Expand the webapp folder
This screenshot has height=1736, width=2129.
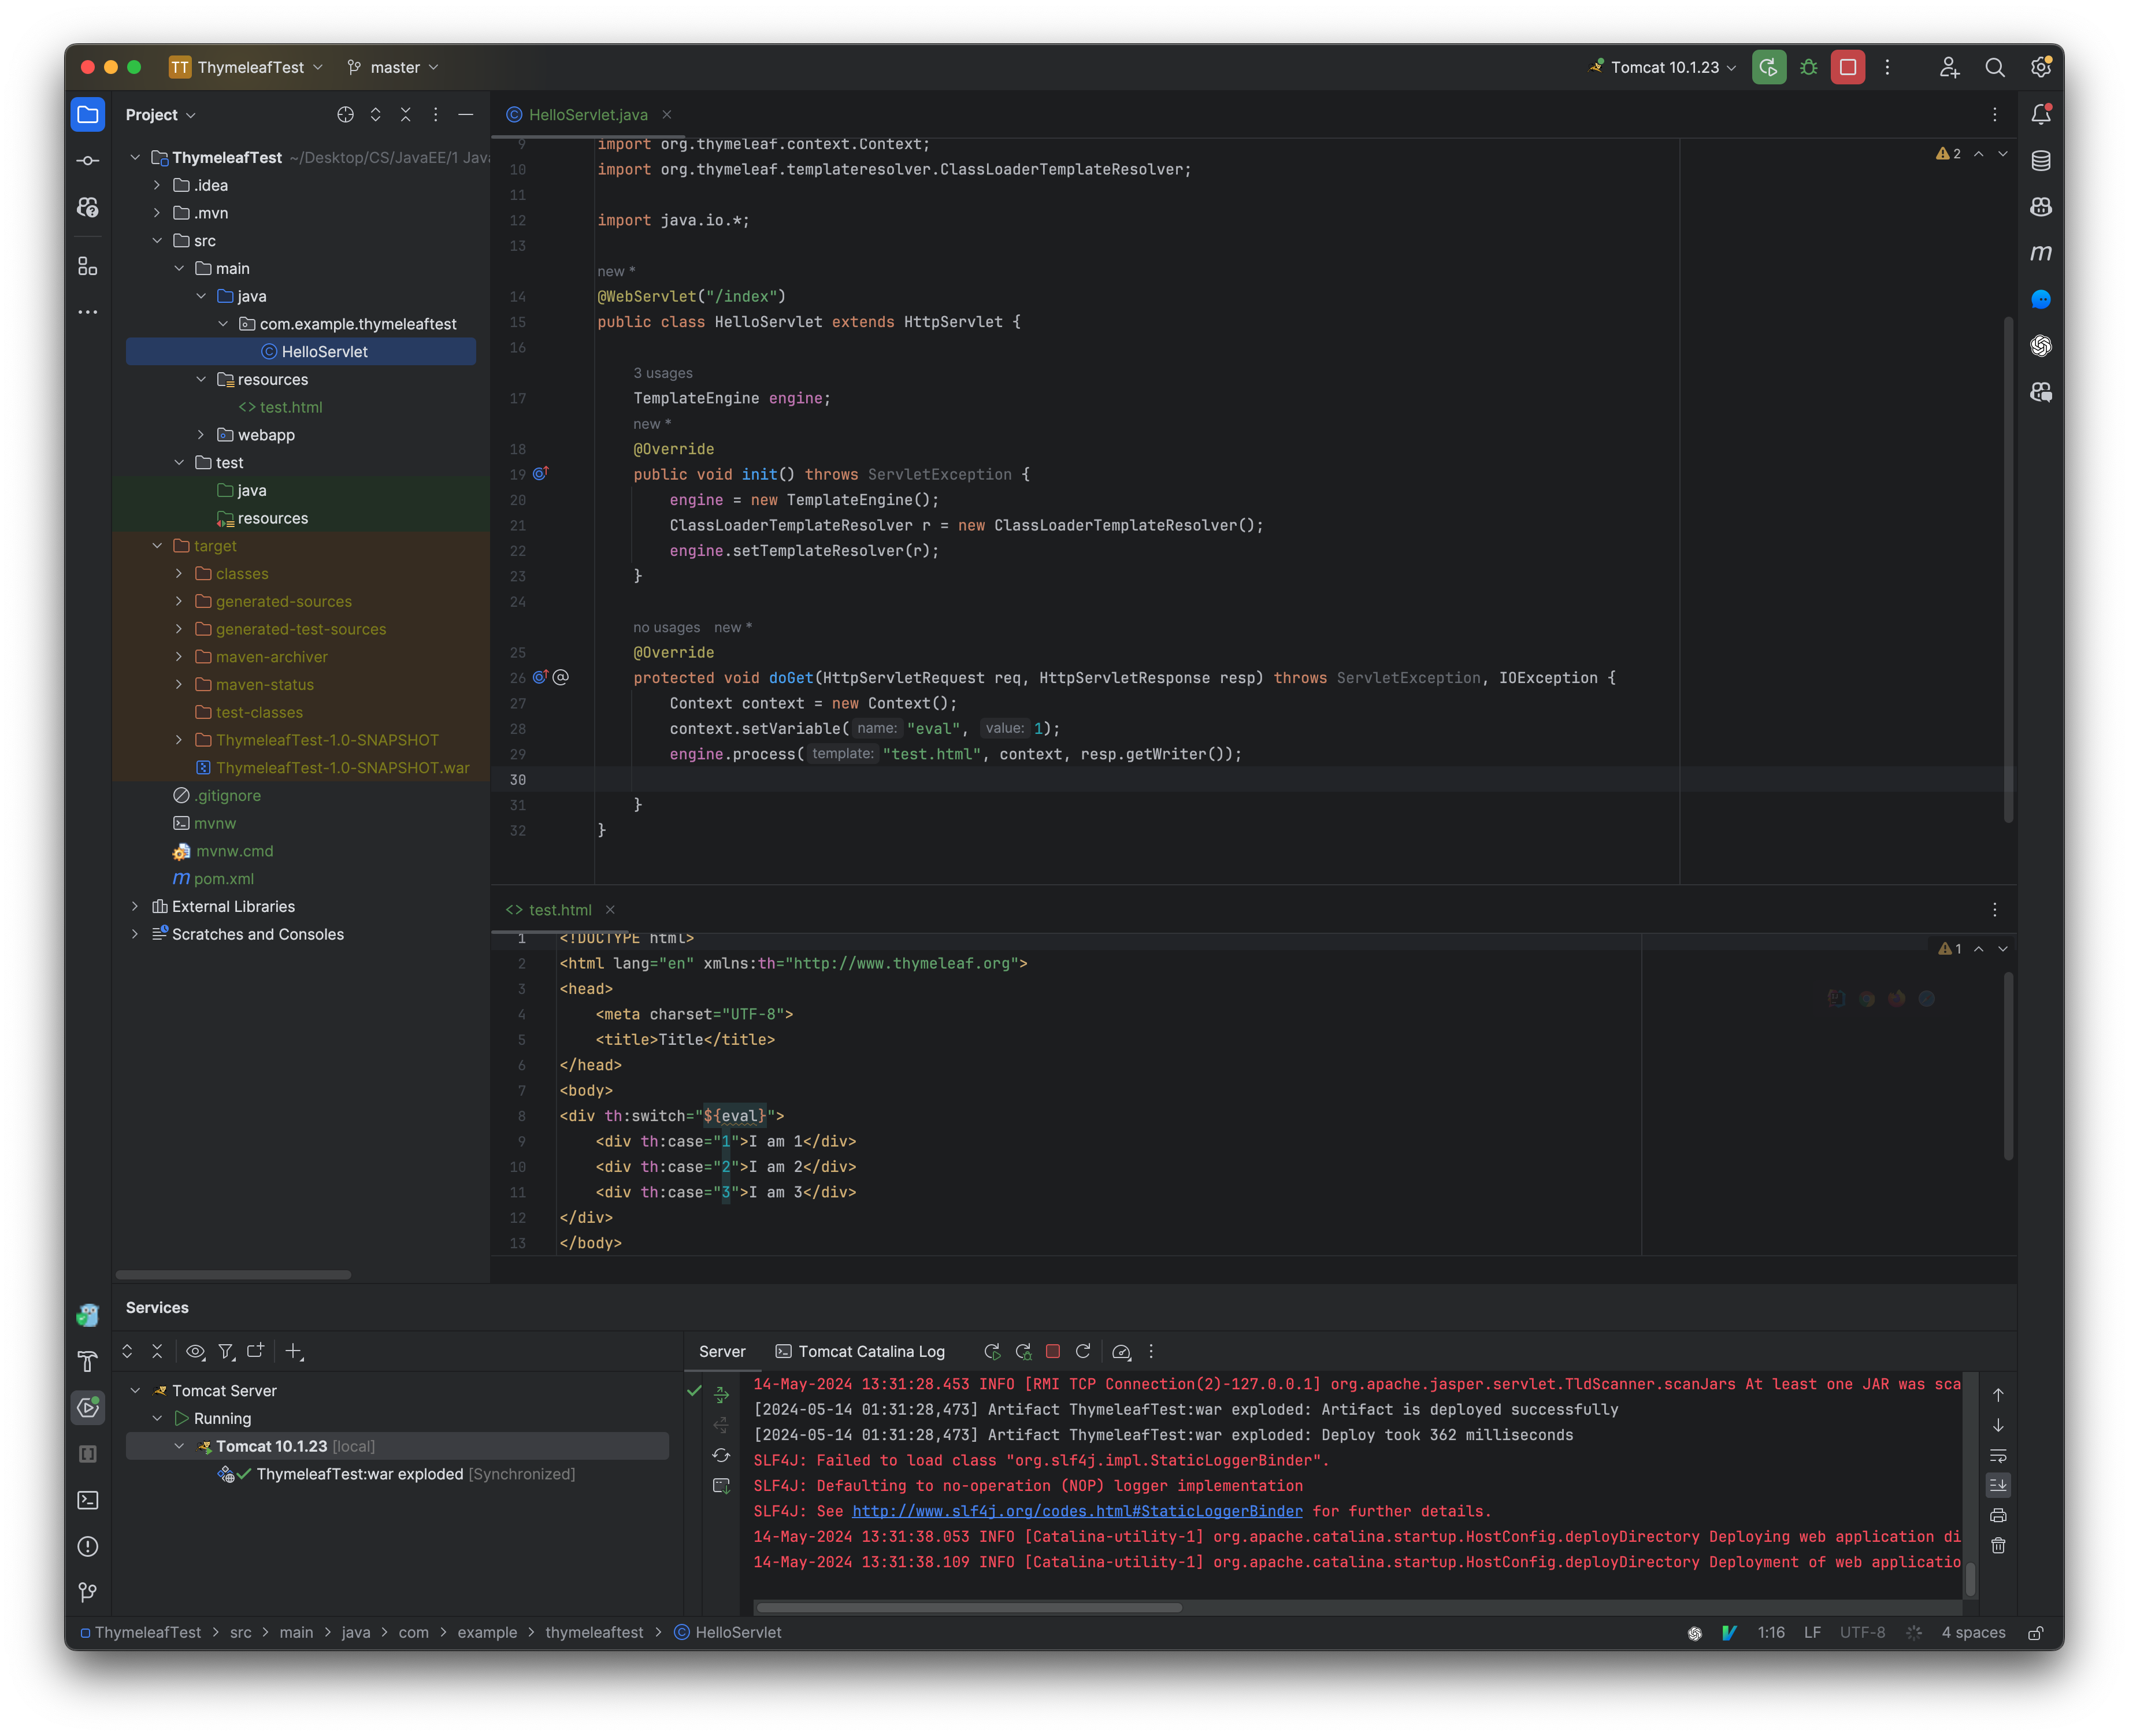(201, 435)
